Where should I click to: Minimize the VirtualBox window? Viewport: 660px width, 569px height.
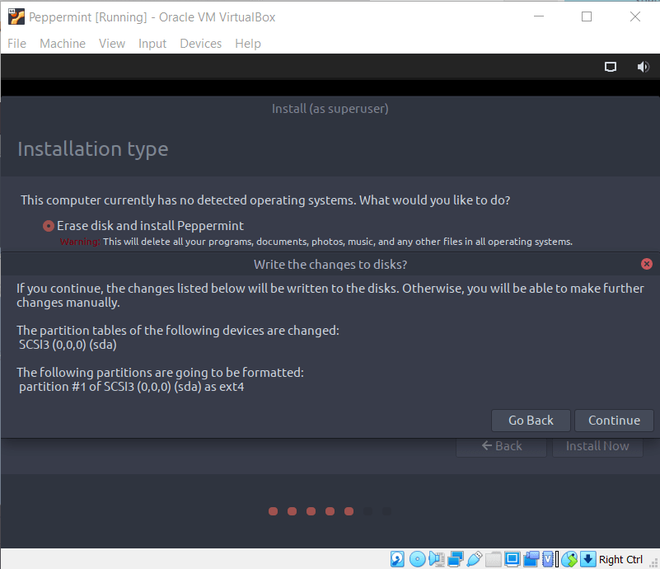tap(539, 17)
